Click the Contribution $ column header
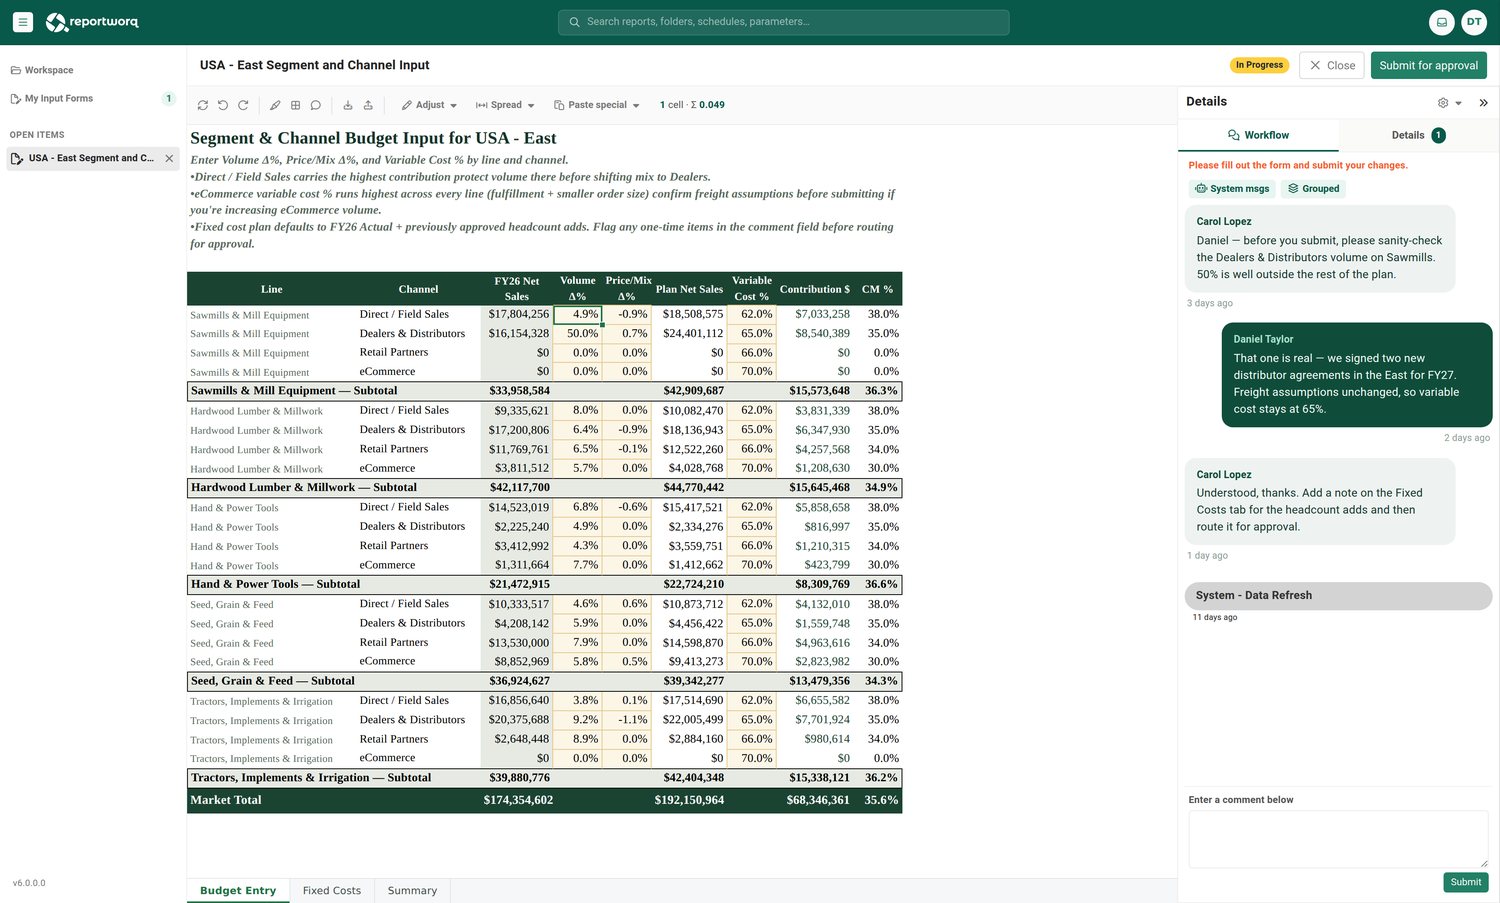 coord(815,289)
